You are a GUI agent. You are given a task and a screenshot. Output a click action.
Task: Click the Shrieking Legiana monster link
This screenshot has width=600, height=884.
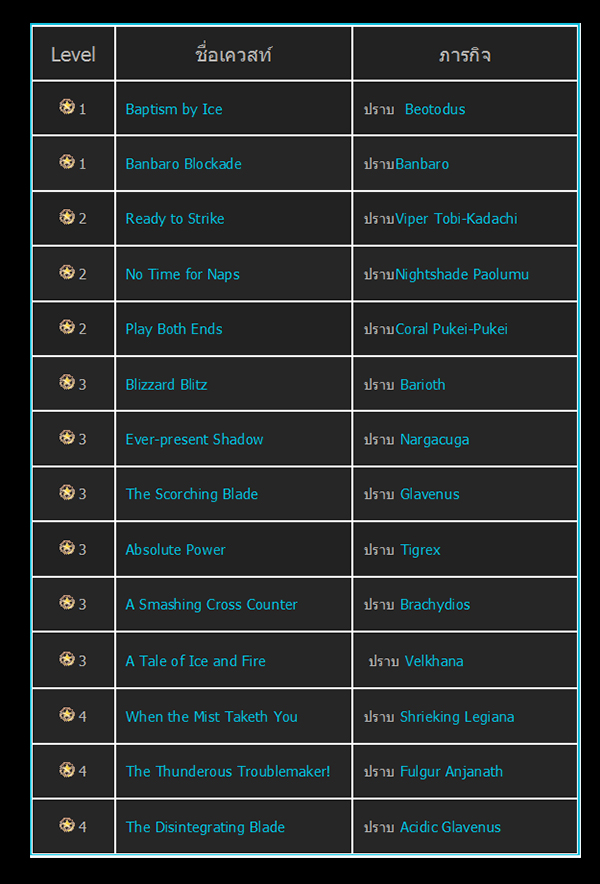tap(457, 716)
